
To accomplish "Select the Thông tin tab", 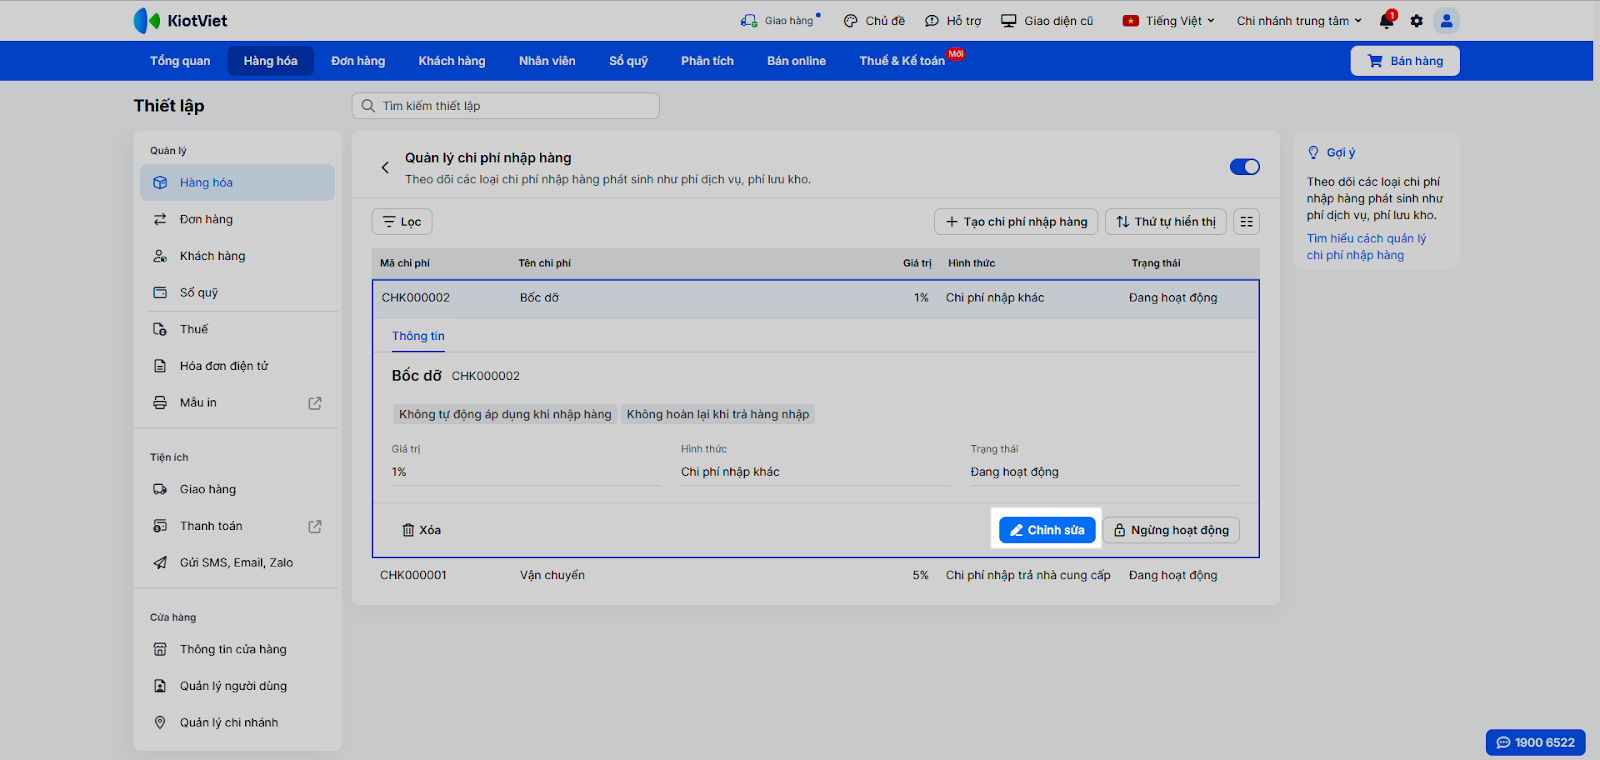I will coord(418,337).
